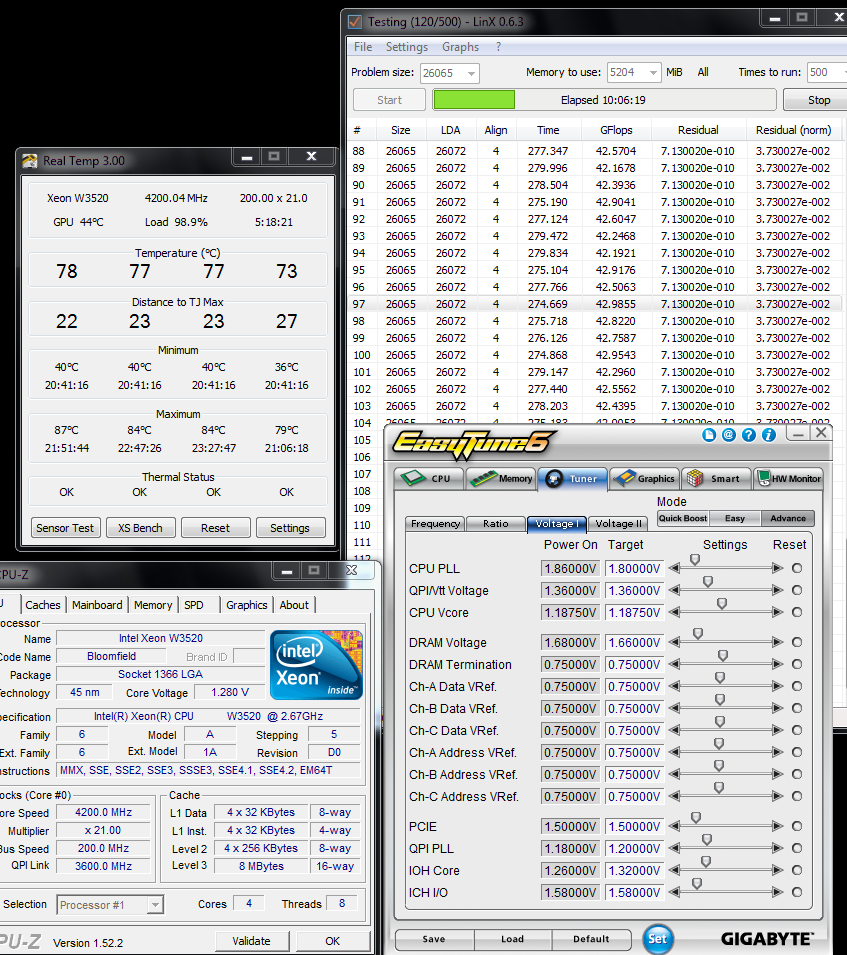Increase PCIE voltage with right arrow
The width and height of the screenshot is (847, 955).
pos(778,826)
